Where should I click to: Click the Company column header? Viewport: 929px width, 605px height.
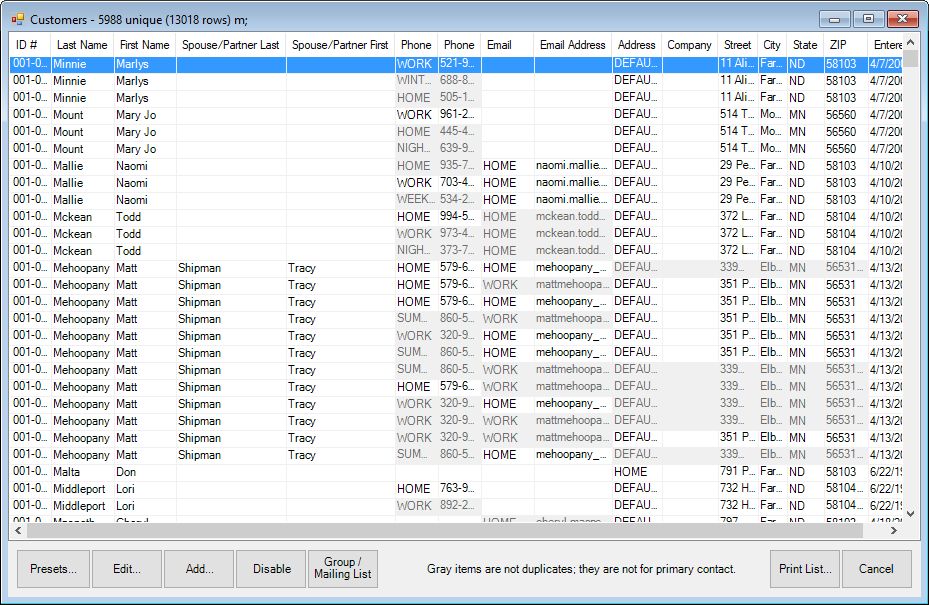(690, 45)
